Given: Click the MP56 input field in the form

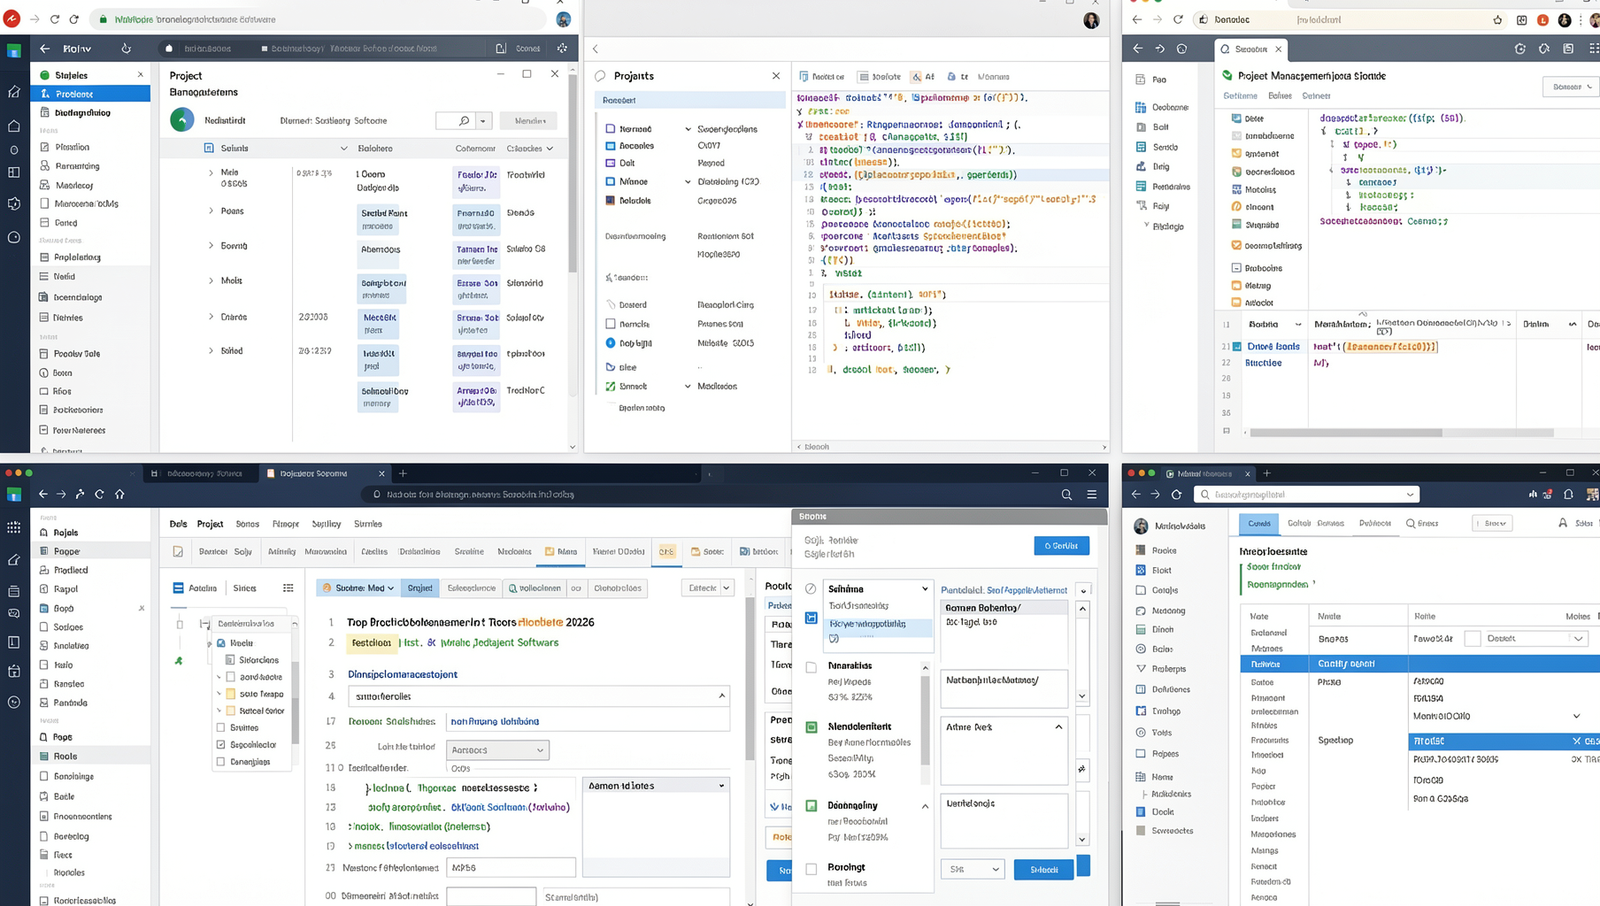Looking at the screenshot, I should coord(511,867).
